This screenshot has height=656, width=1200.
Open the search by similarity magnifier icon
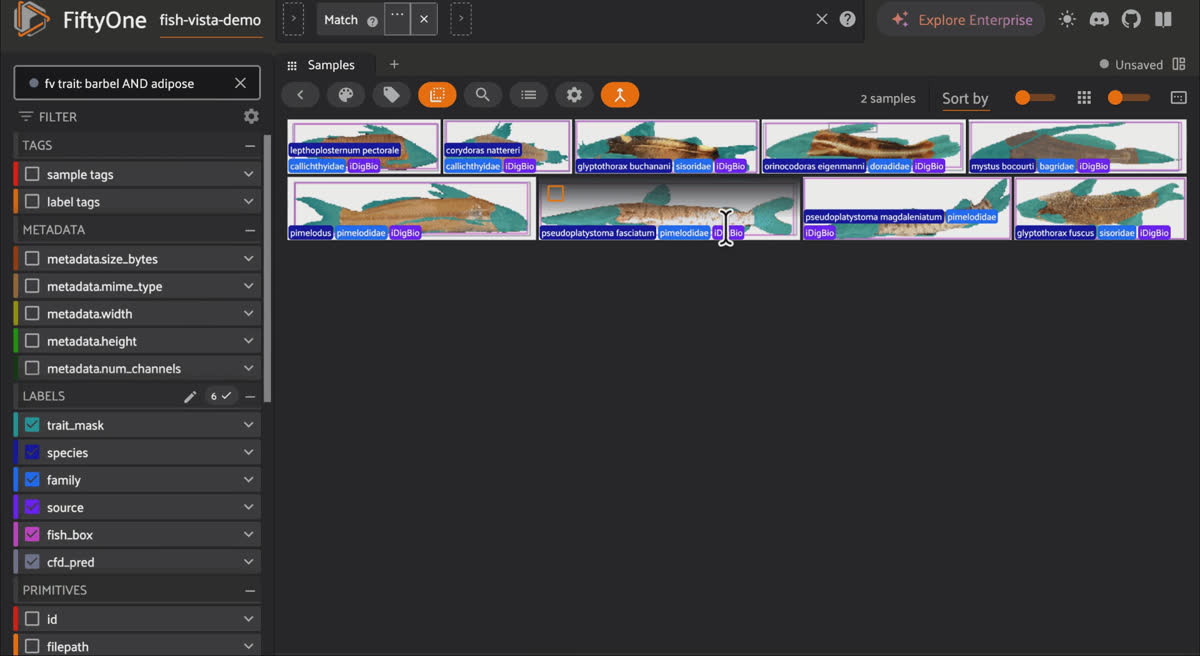click(x=483, y=95)
